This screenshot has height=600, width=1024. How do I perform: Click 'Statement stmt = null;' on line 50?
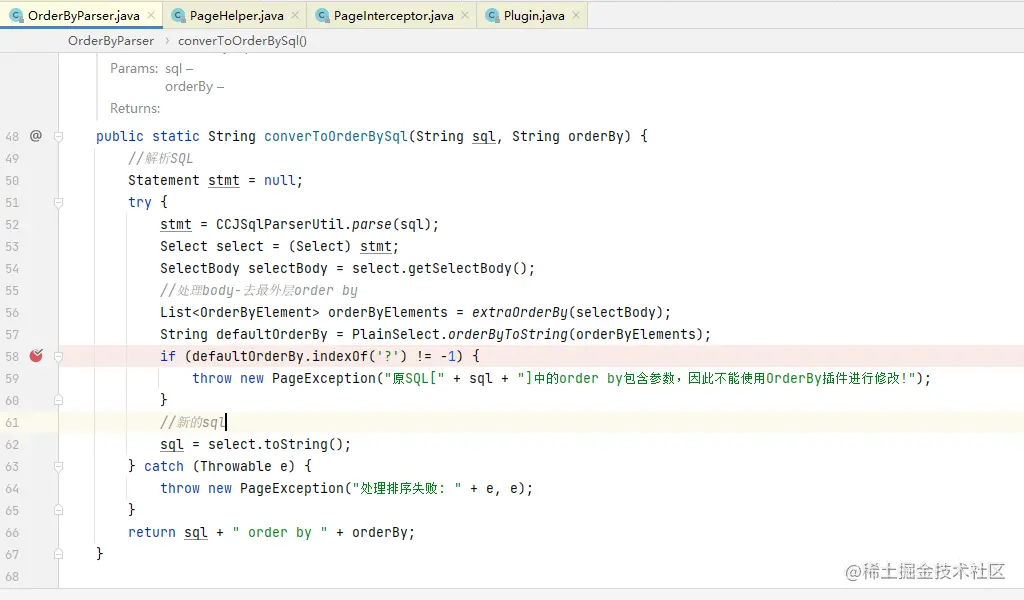click(216, 180)
